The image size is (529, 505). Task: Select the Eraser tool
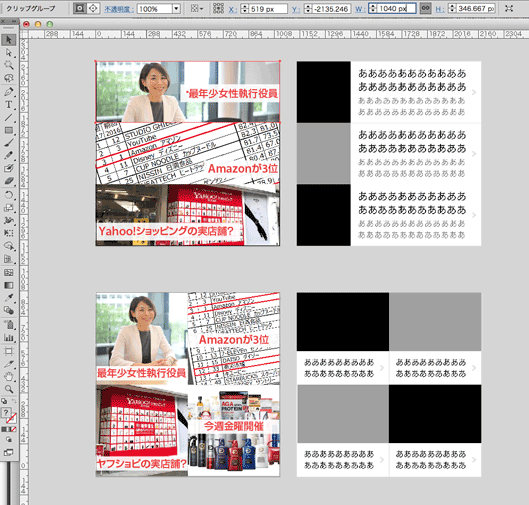[9, 181]
